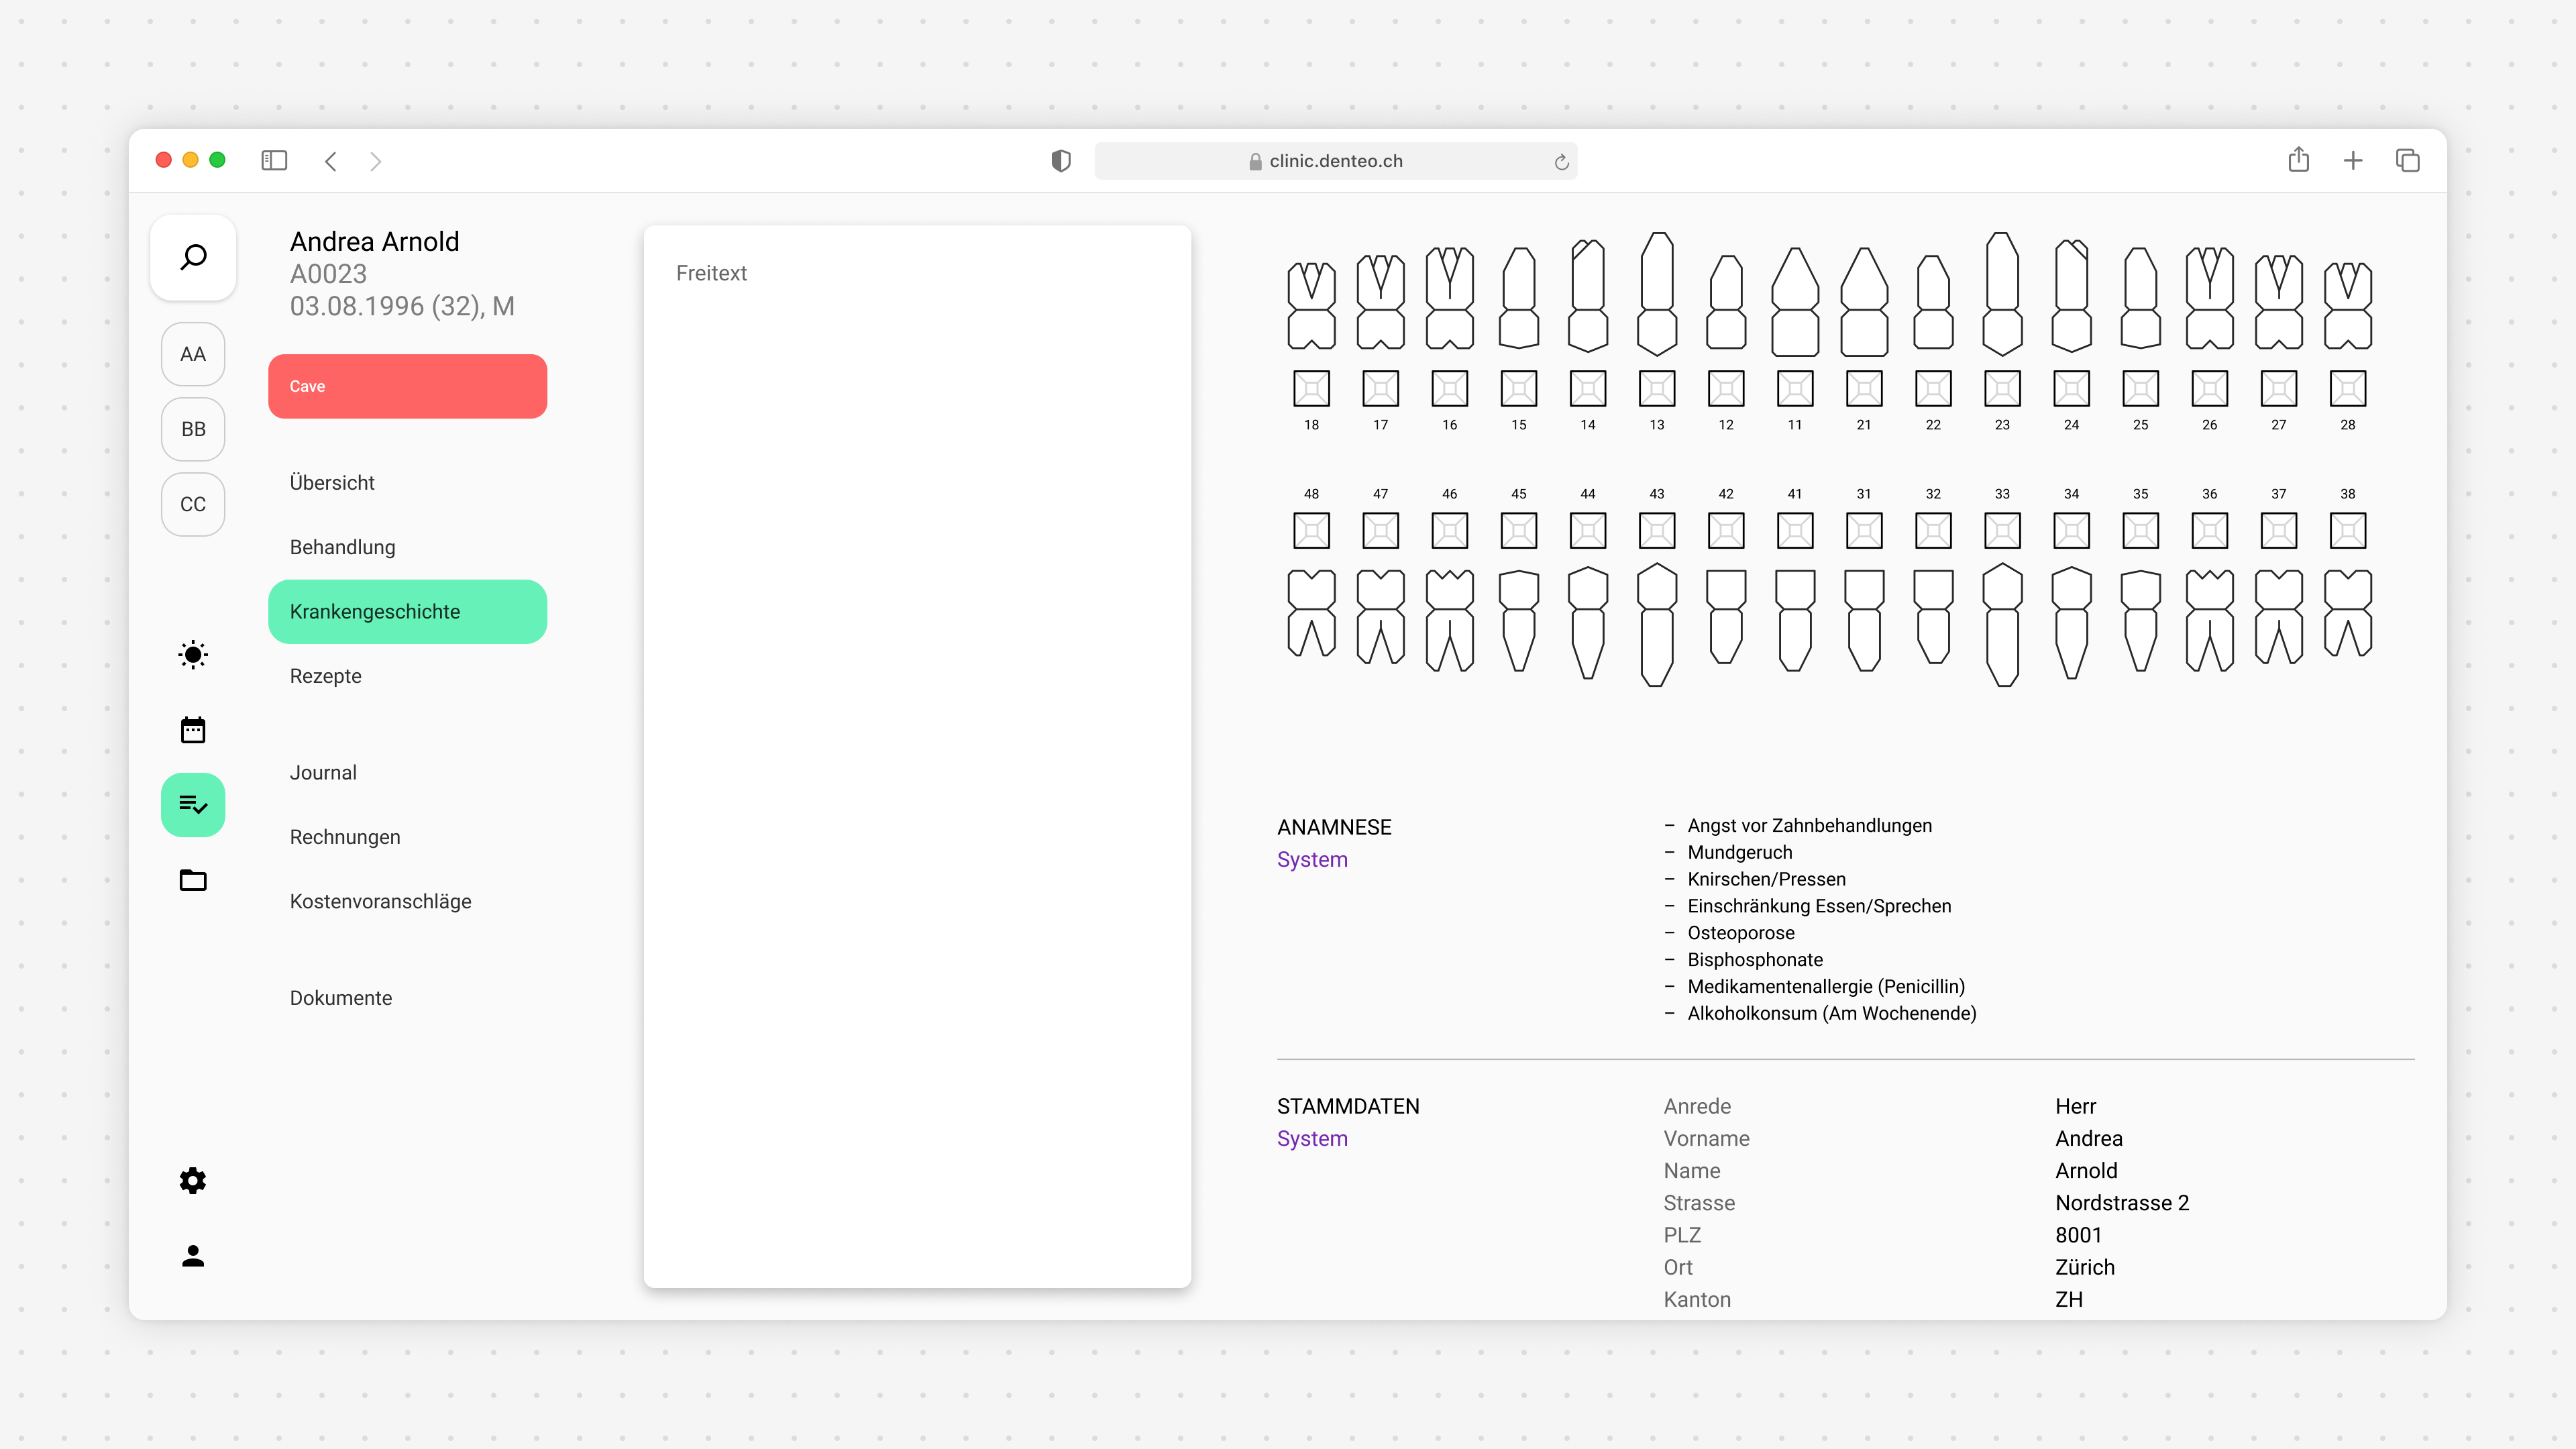Click the Safari share icon
The width and height of the screenshot is (2576, 1449).
point(2298,160)
